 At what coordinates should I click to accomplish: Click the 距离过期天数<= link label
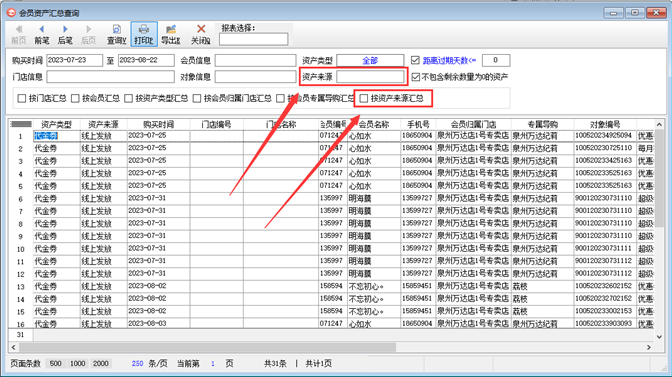[x=449, y=61]
